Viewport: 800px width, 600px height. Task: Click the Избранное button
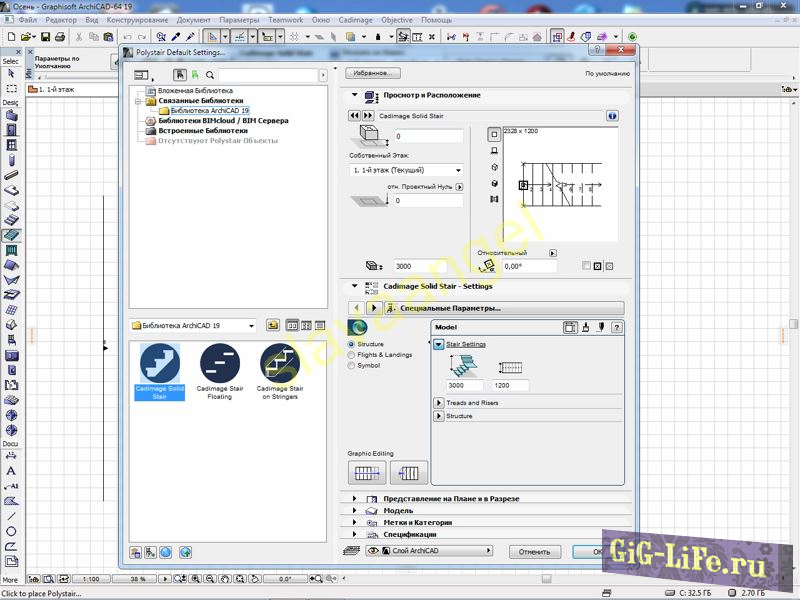373,73
